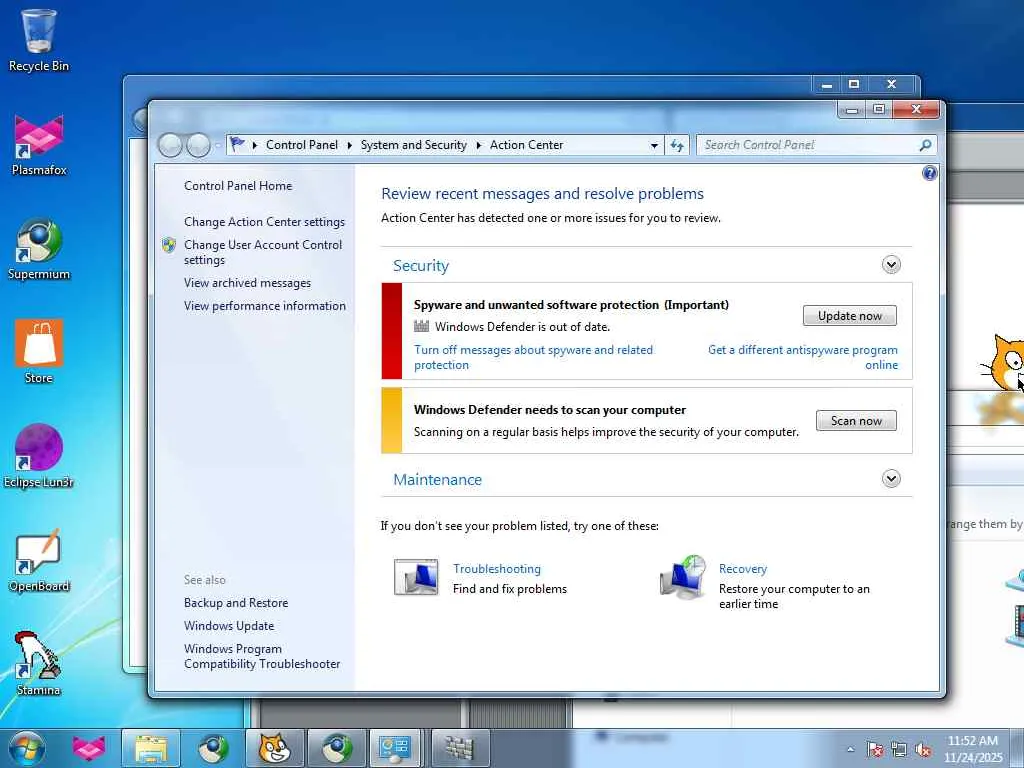1024x768 pixels.
Task: Click the network tray icon
Action: pos(899,749)
